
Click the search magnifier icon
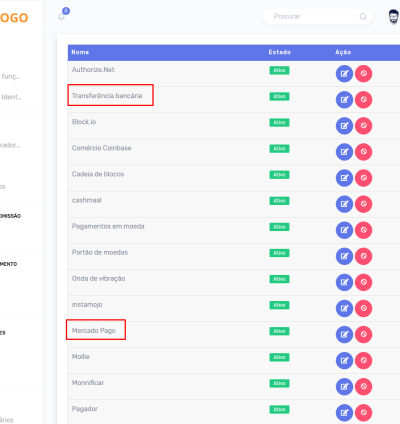363,16
